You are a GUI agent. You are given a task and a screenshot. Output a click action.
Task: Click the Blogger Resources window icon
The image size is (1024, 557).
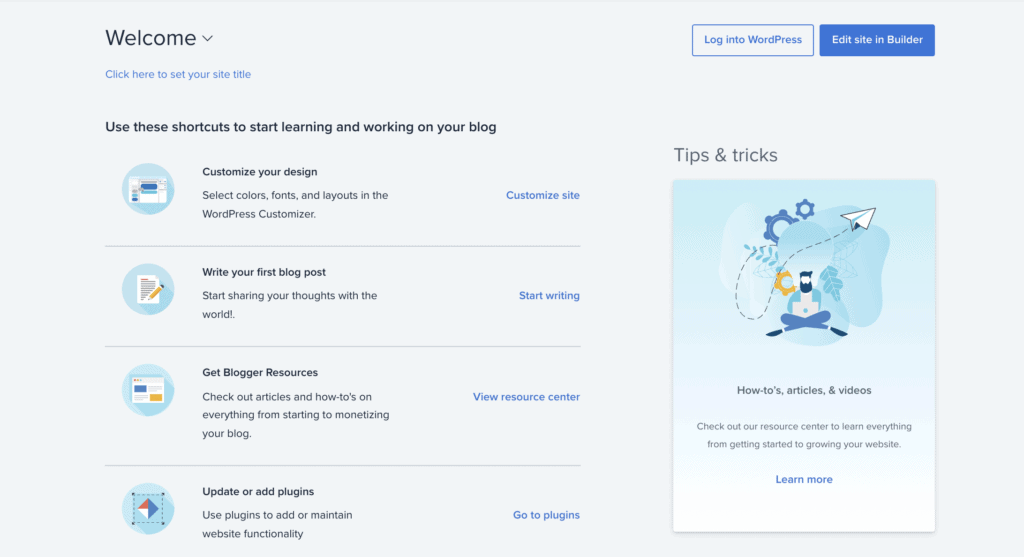point(148,390)
